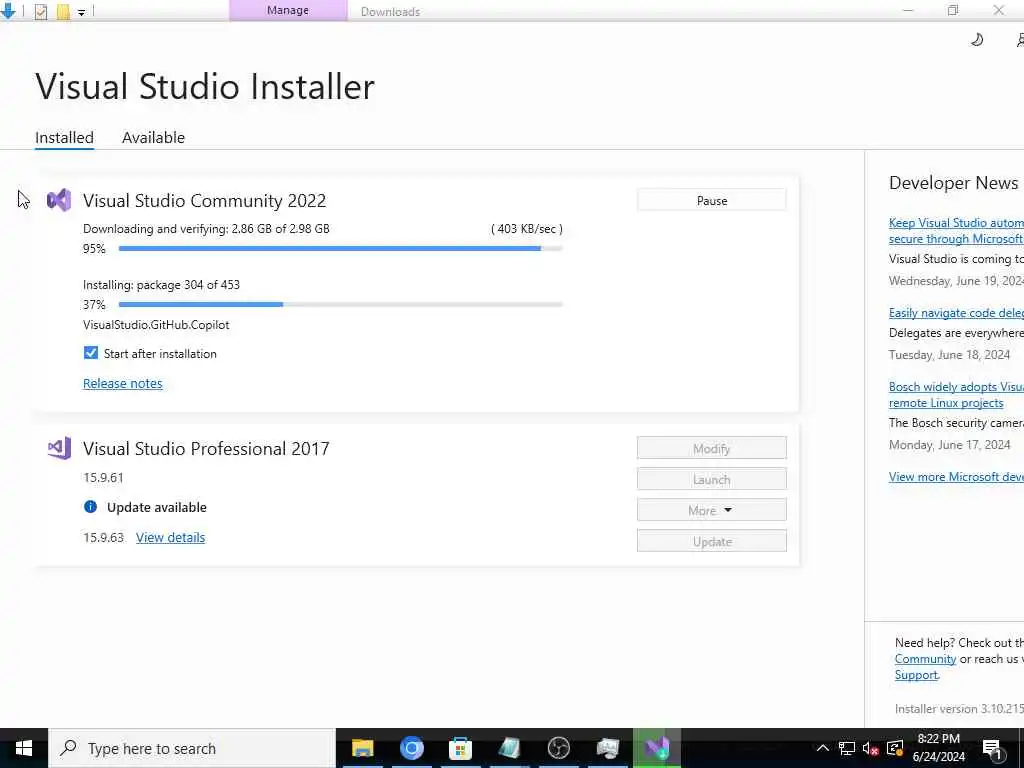The width and height of the screenshot is (1024, 768).
Task: Click the version number 15.9.61
Action: [103, 477]
